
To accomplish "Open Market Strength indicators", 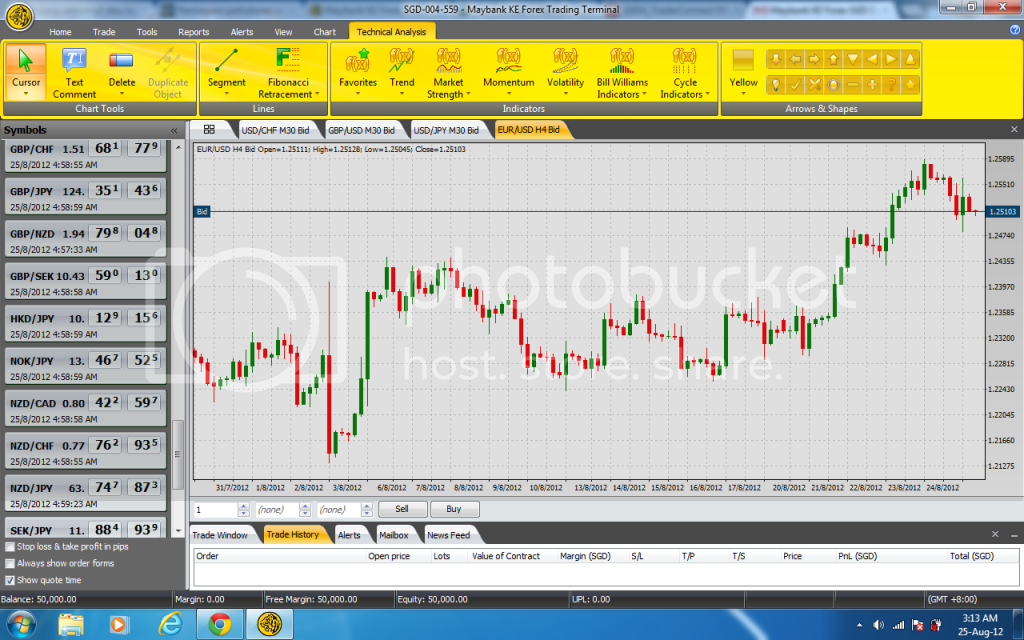I will coord(449,73).
